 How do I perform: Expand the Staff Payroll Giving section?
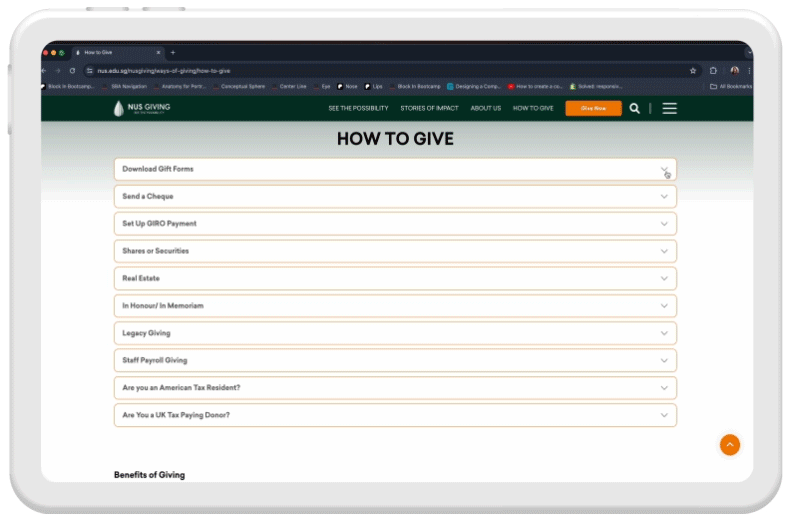395,360
